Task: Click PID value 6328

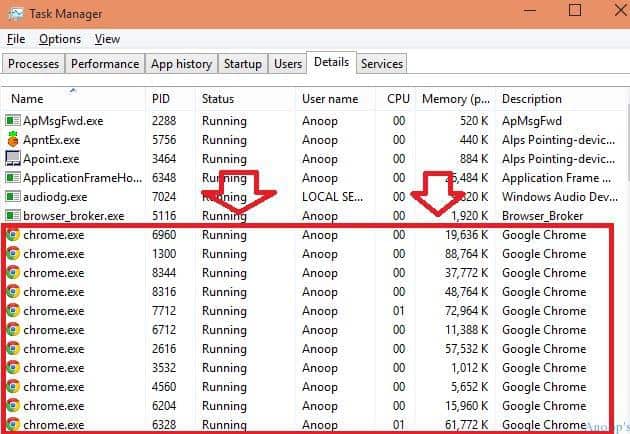Action: tap(164, 425)
